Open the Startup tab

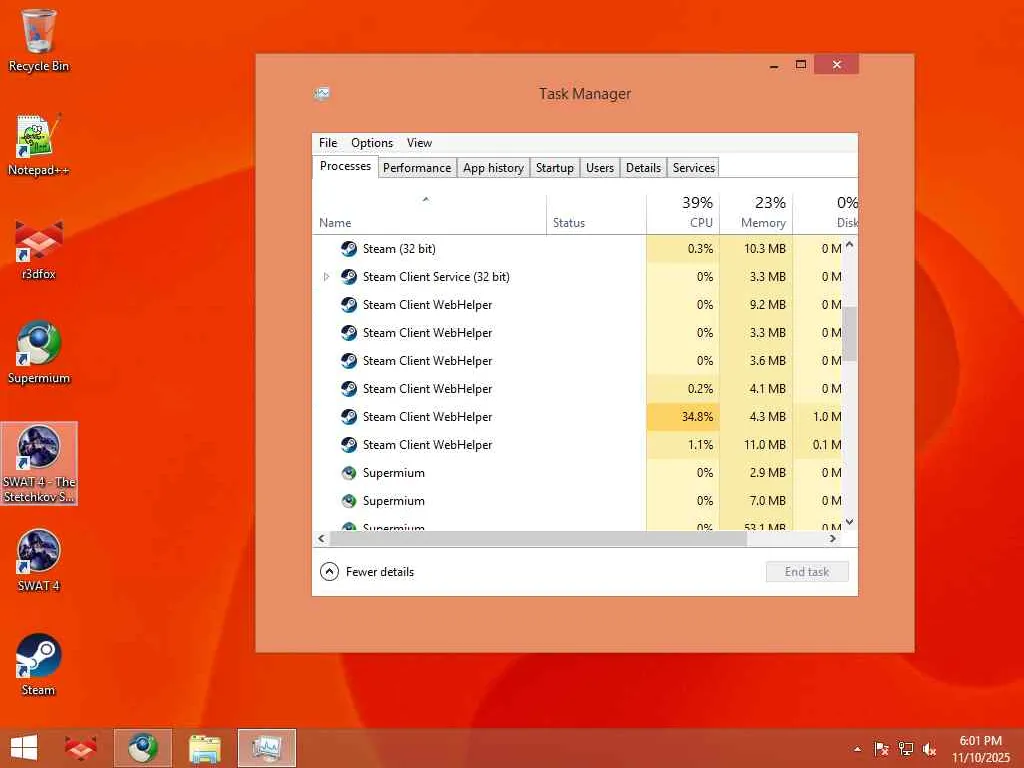(554, 168)
